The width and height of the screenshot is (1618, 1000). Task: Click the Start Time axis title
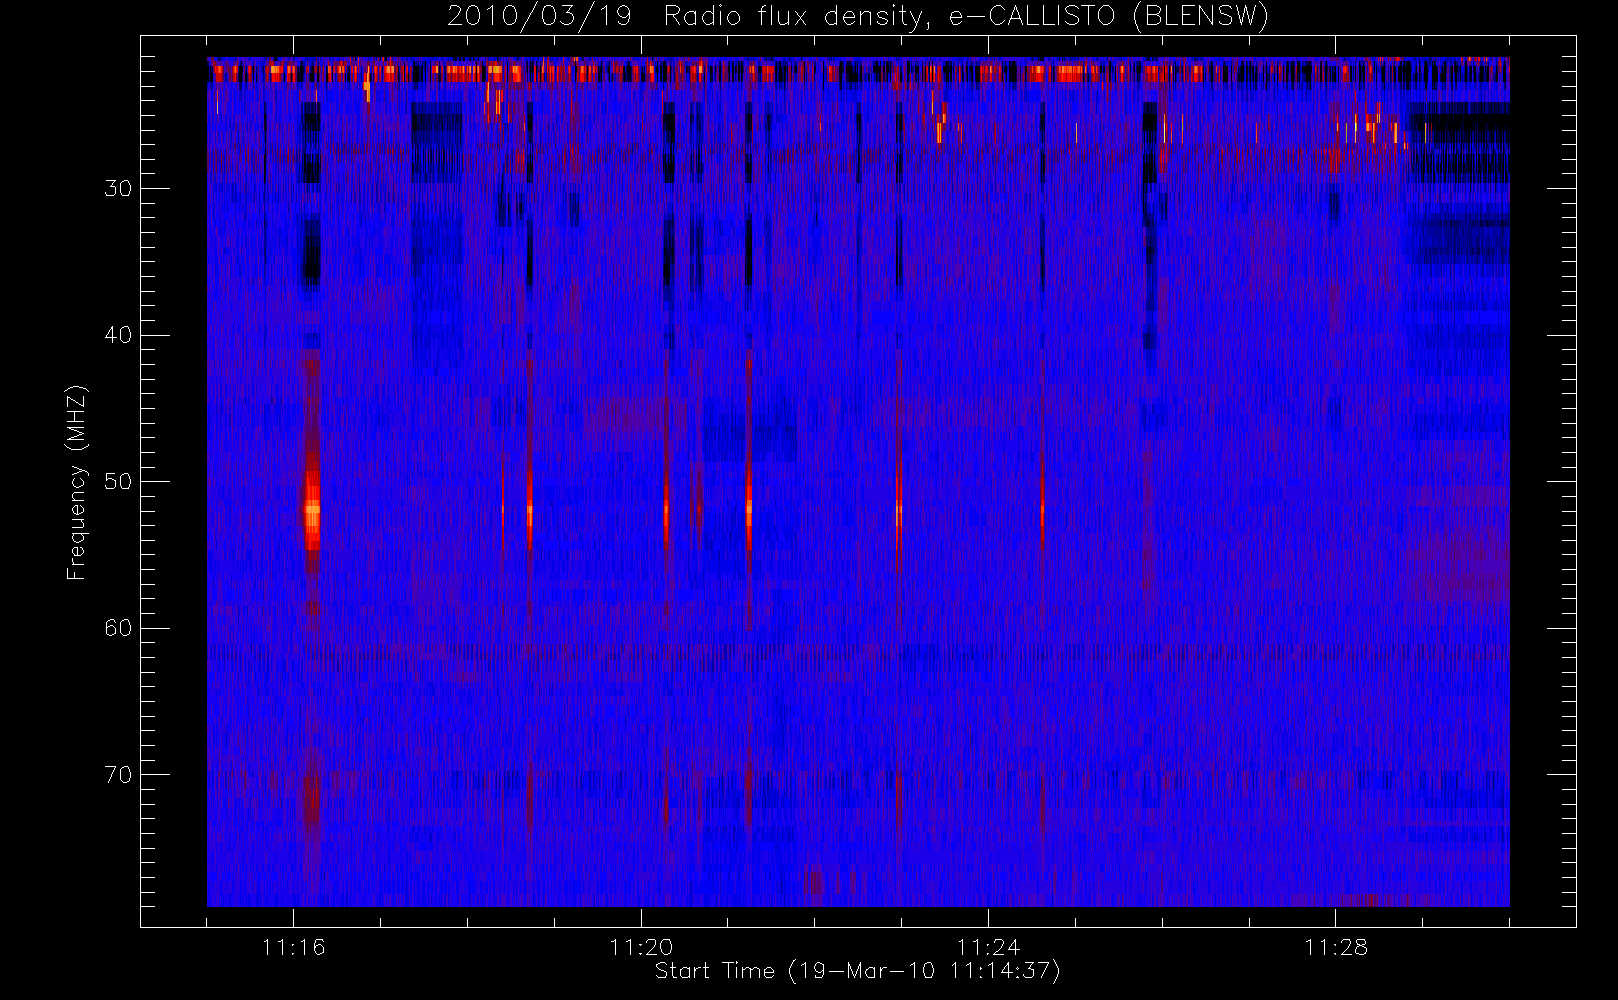[857, 971]
